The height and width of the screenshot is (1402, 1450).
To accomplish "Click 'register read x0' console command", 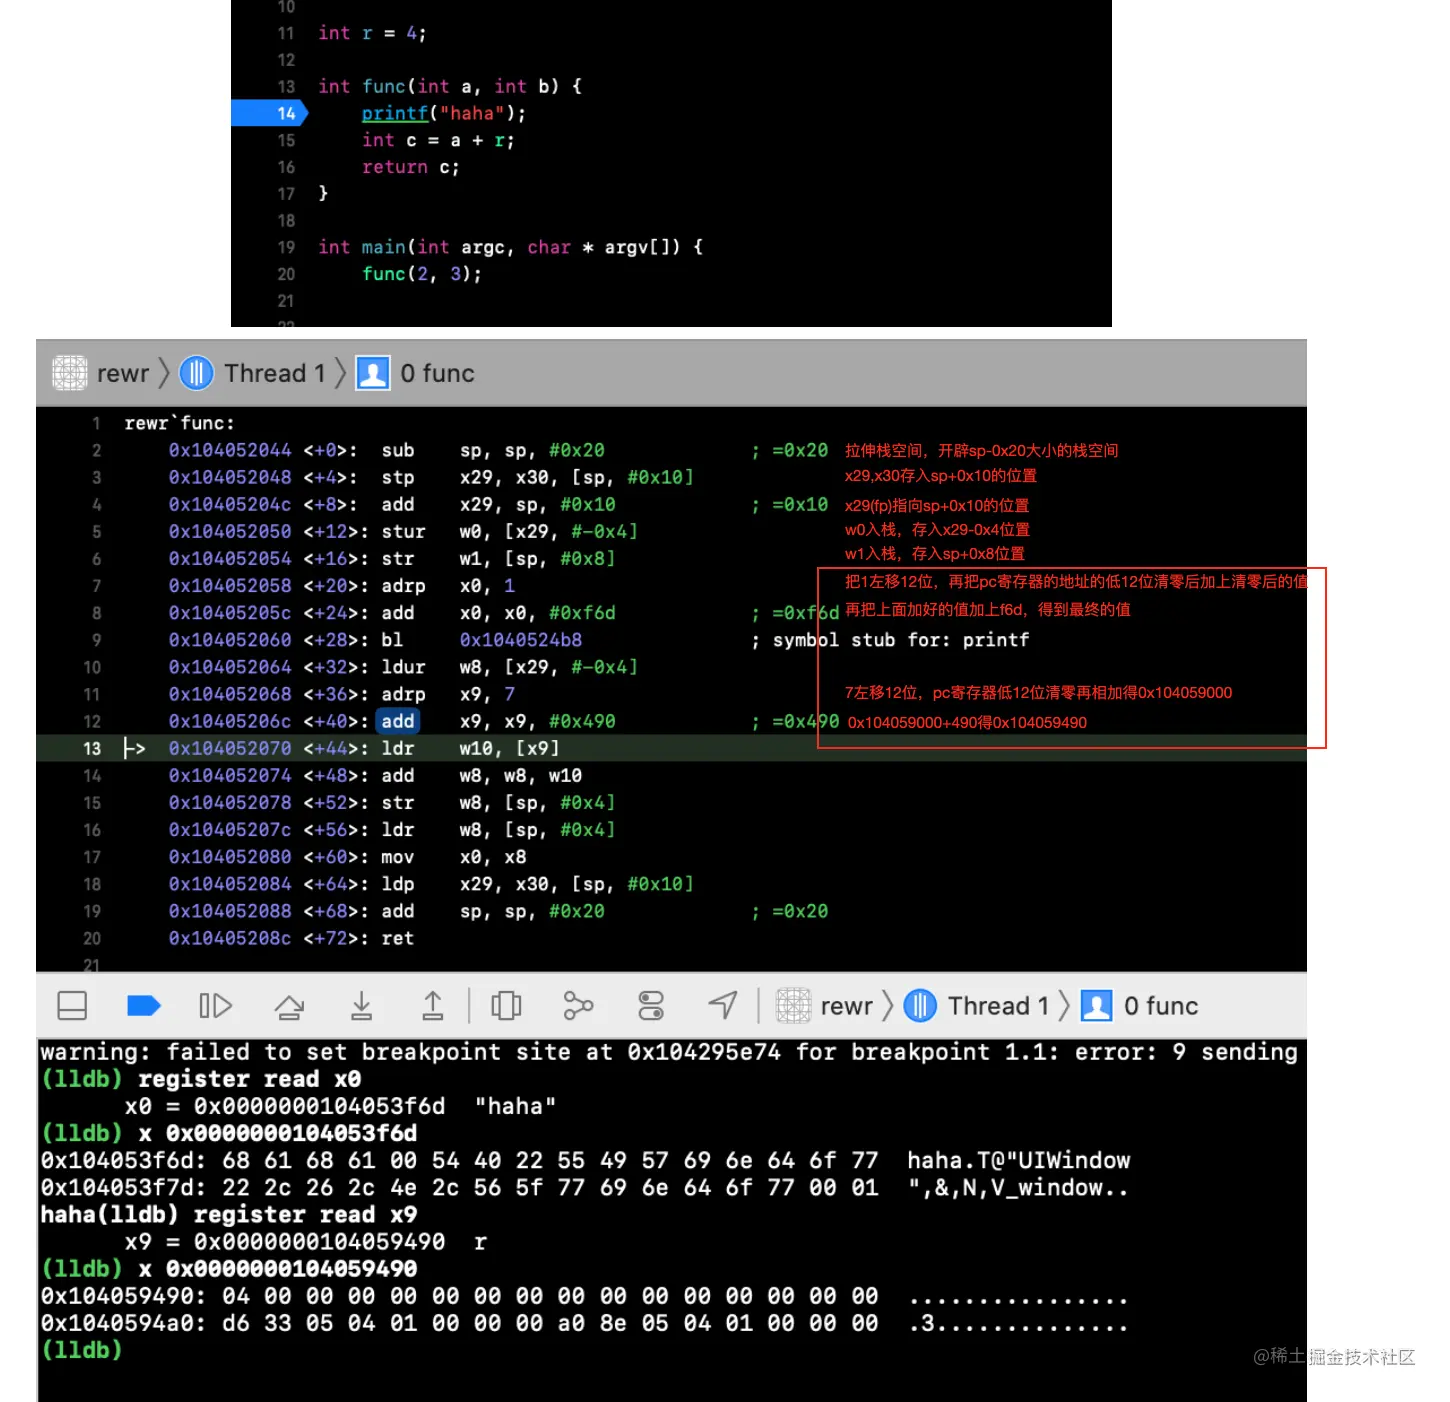I will point(249,1079).
